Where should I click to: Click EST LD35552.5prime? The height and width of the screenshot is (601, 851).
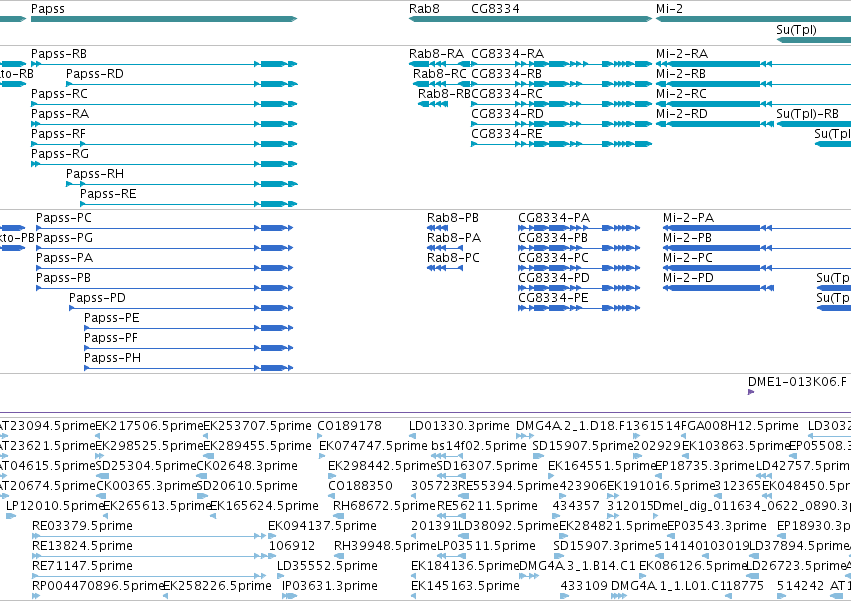click(x=327, y=566)
